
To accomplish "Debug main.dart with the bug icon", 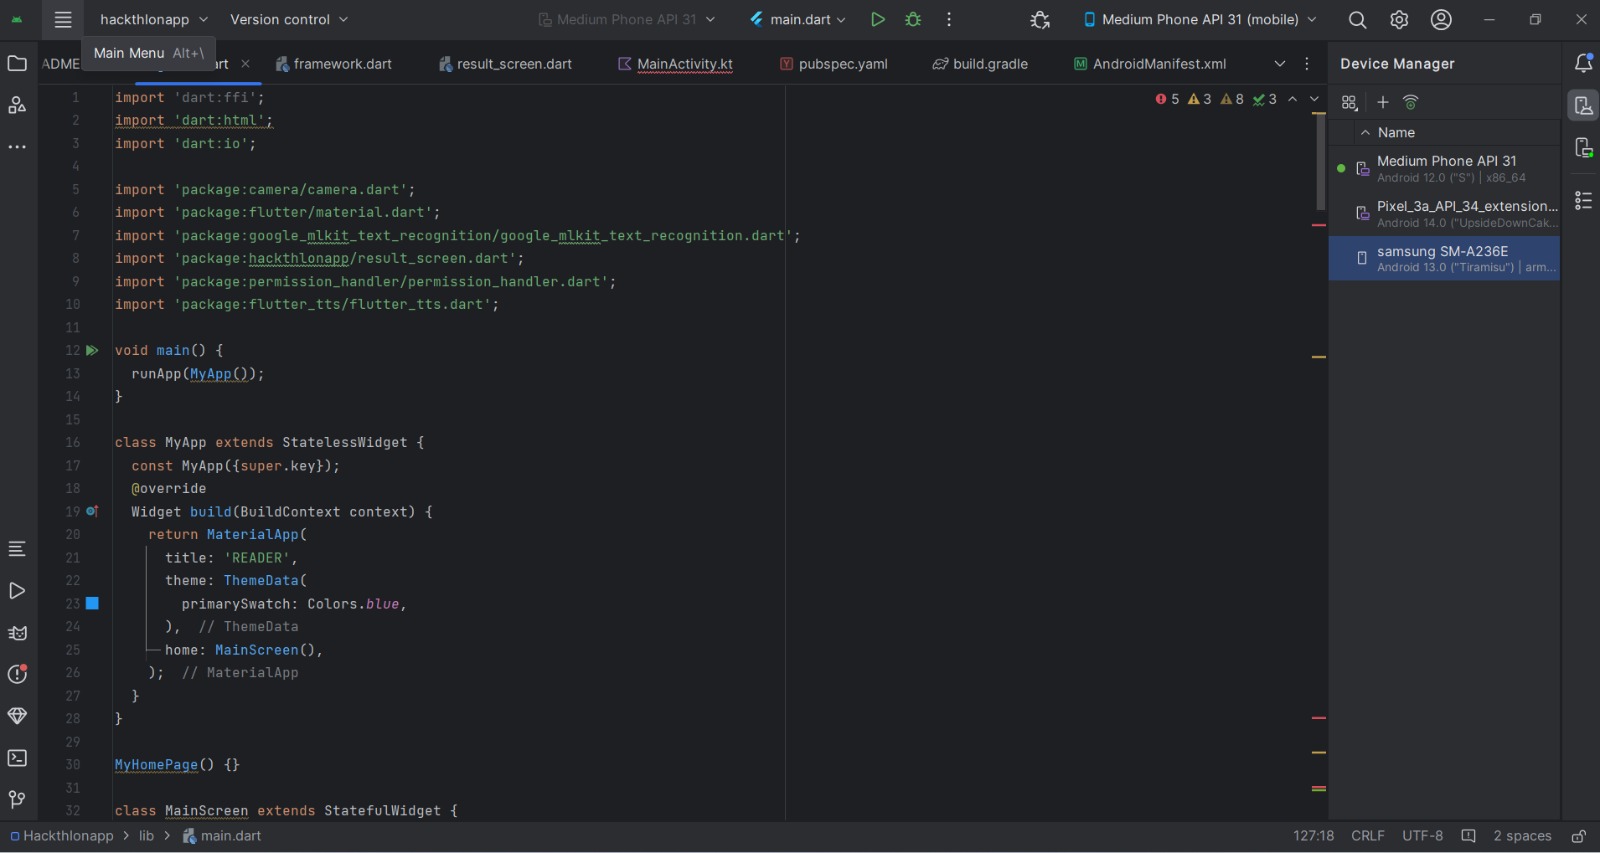I will pyautogui.click(x=913, y=19).
